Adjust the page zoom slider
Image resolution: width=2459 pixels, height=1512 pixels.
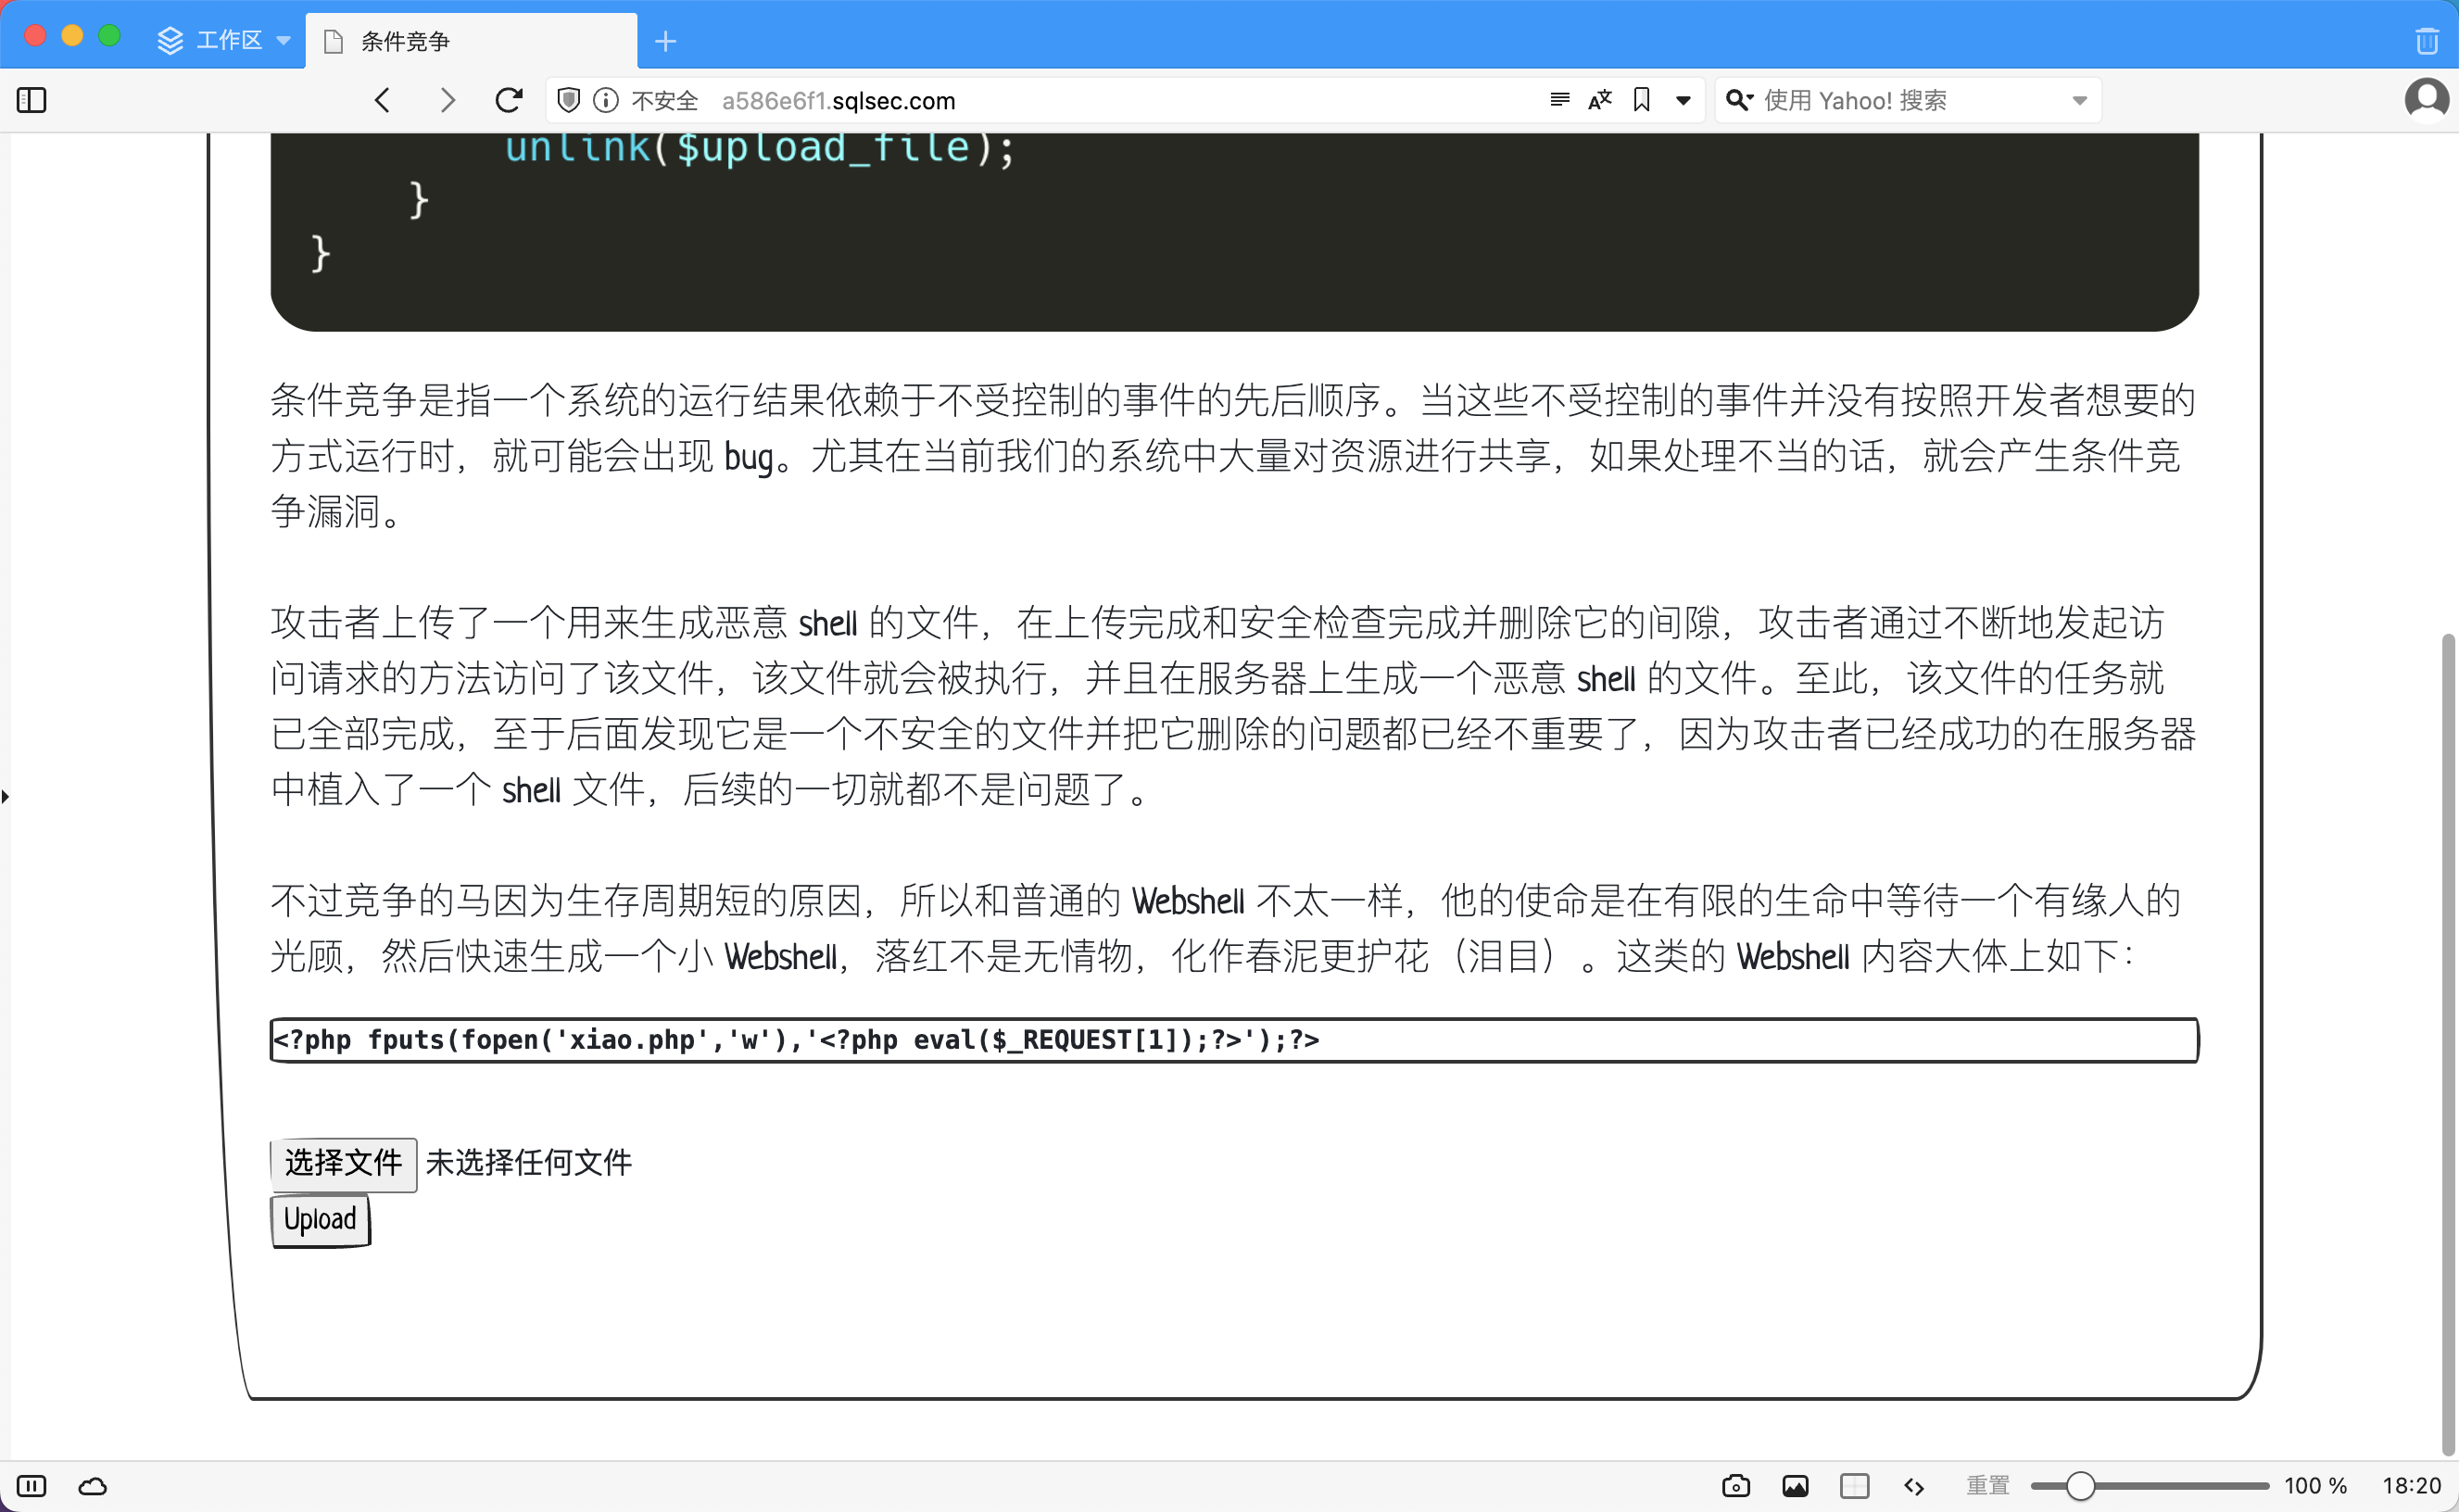(2149, 1486)
